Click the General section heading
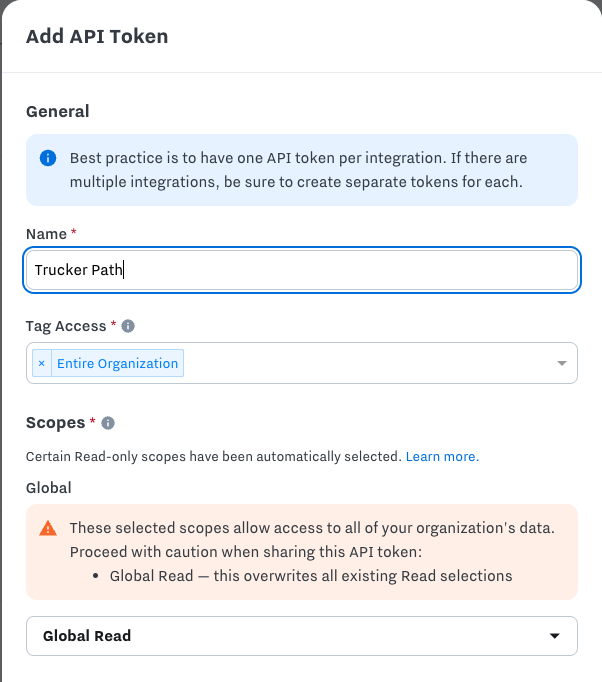This screenshot has width=602, height=682. (x=57, y=112)
